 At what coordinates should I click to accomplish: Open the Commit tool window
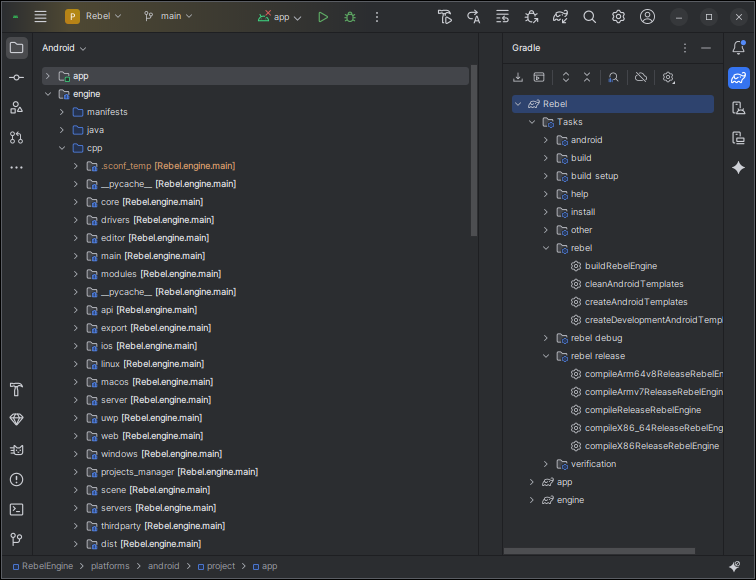(x=16, y=77)
